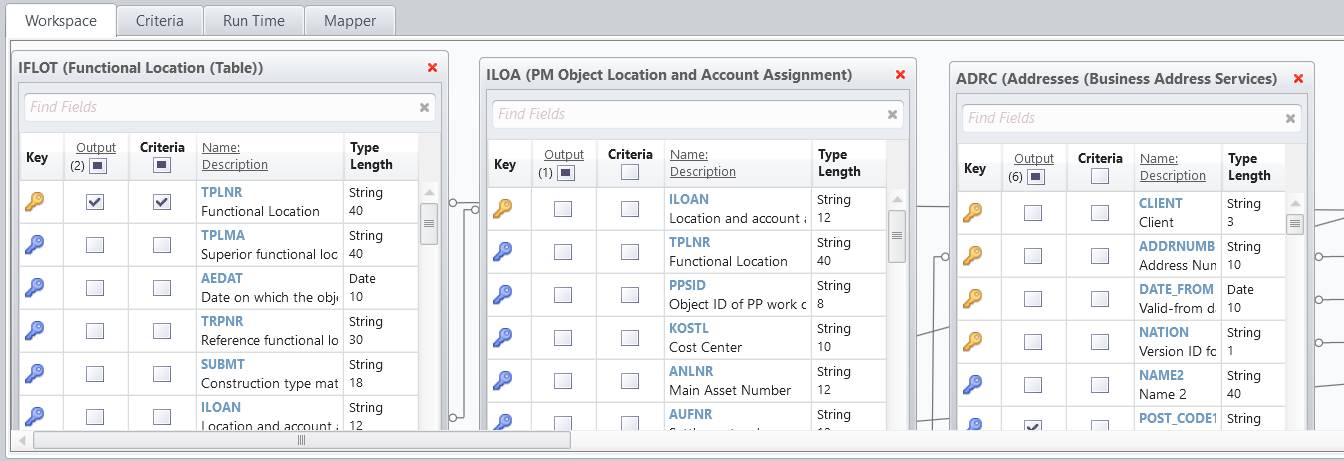1344x461 pixels.
Task: Enable the Criteria checkbox for PPSID
Action: coord(630,295)
